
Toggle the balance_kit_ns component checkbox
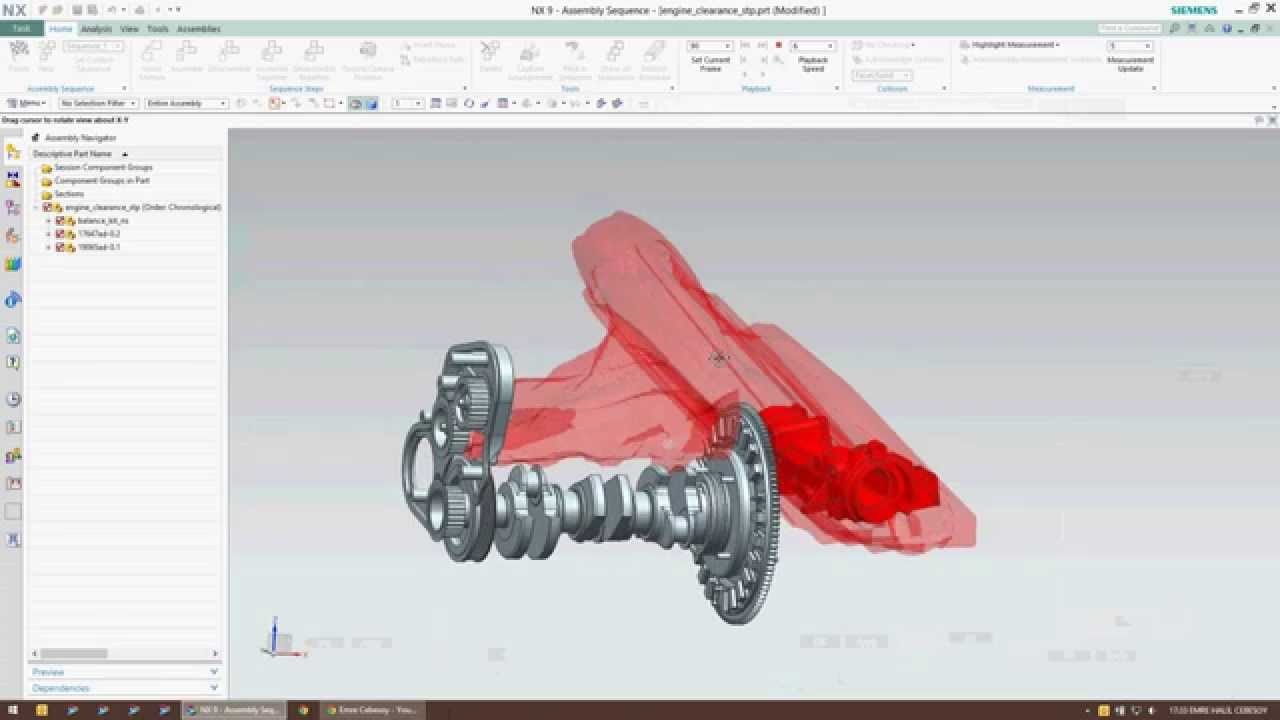click(x=60, y=220)
